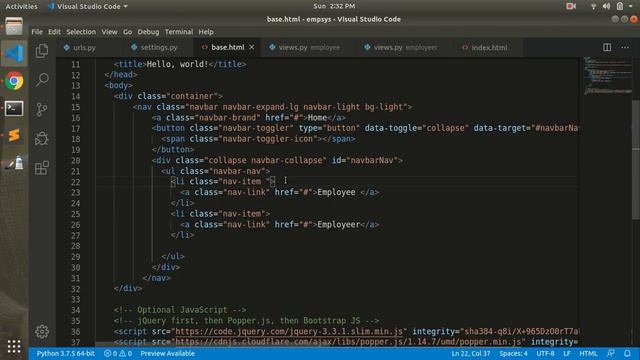Open the Explorer view in activity bar

pyautogui.click(x=42, y=51)
